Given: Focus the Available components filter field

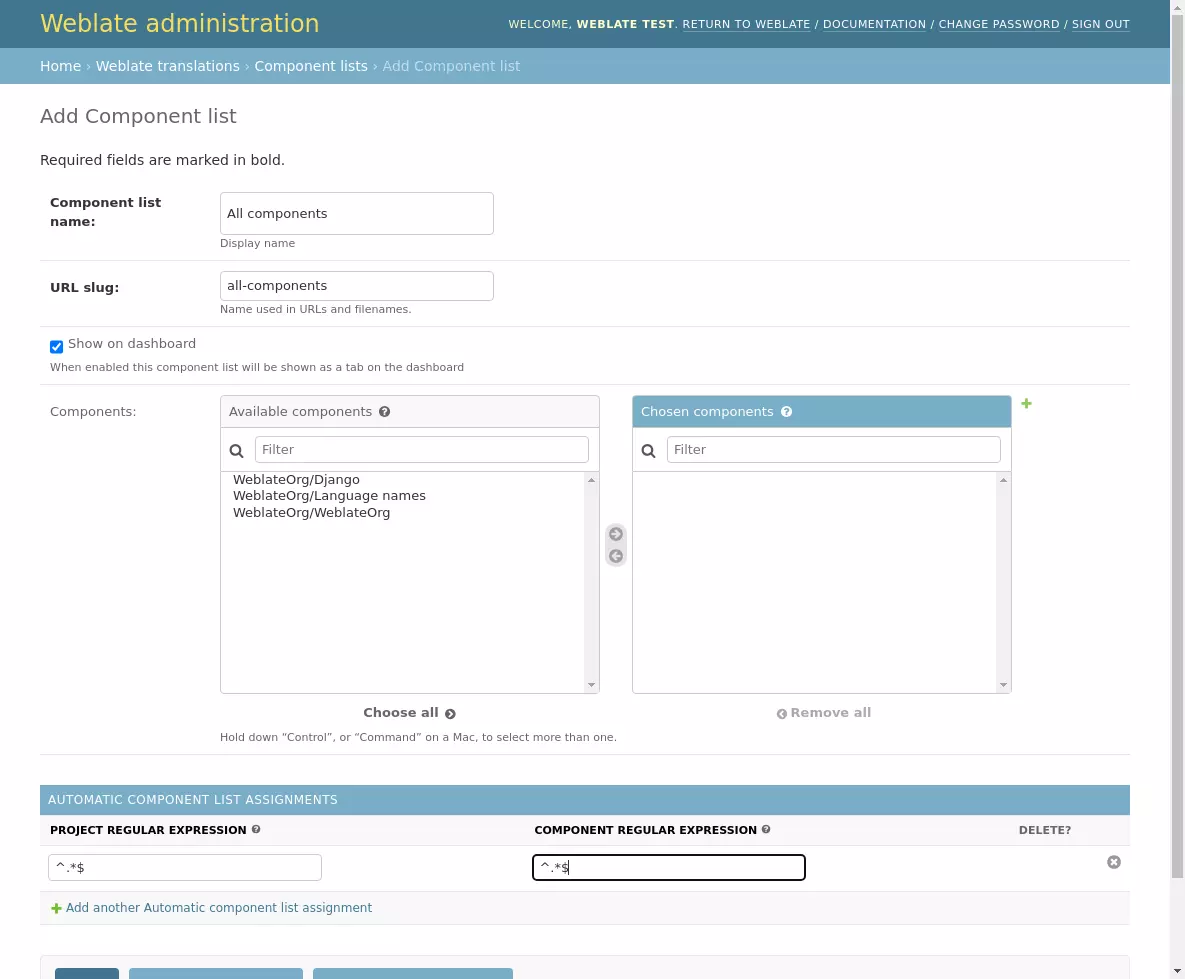Looking at the screenshot, I should click(422, 450).
